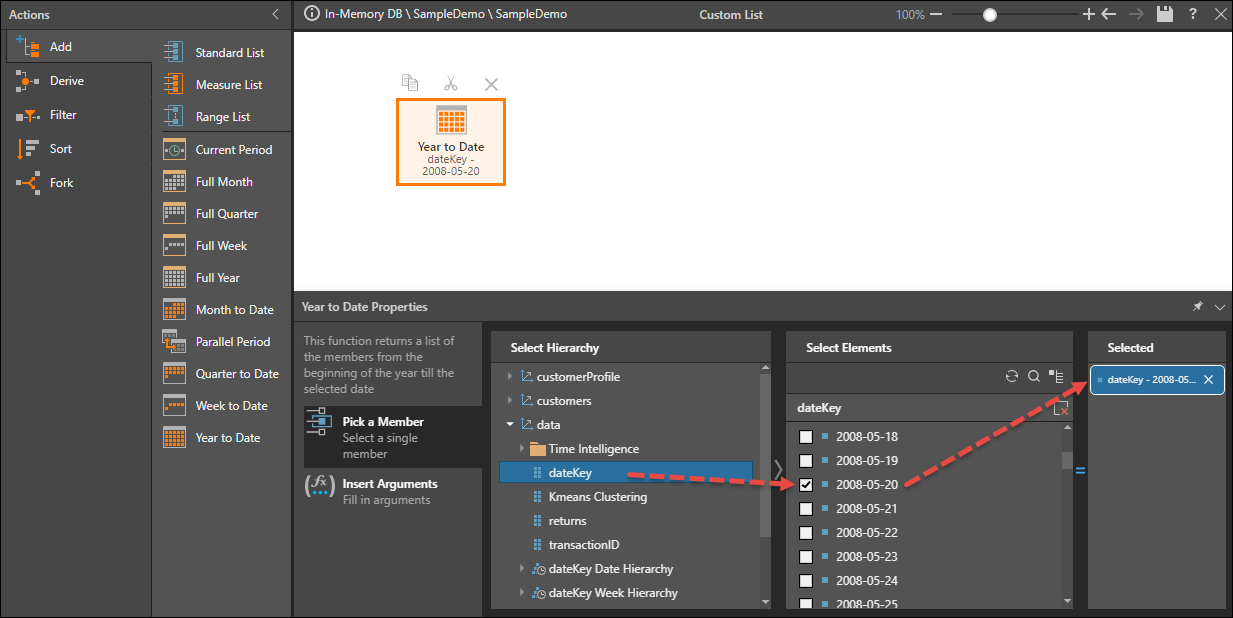Select the Sort action

78,149
